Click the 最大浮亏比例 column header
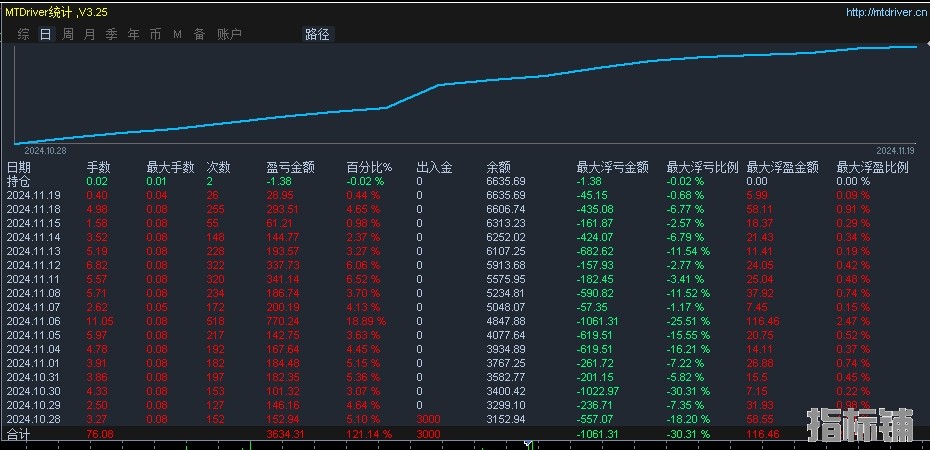 coord(702,167)
